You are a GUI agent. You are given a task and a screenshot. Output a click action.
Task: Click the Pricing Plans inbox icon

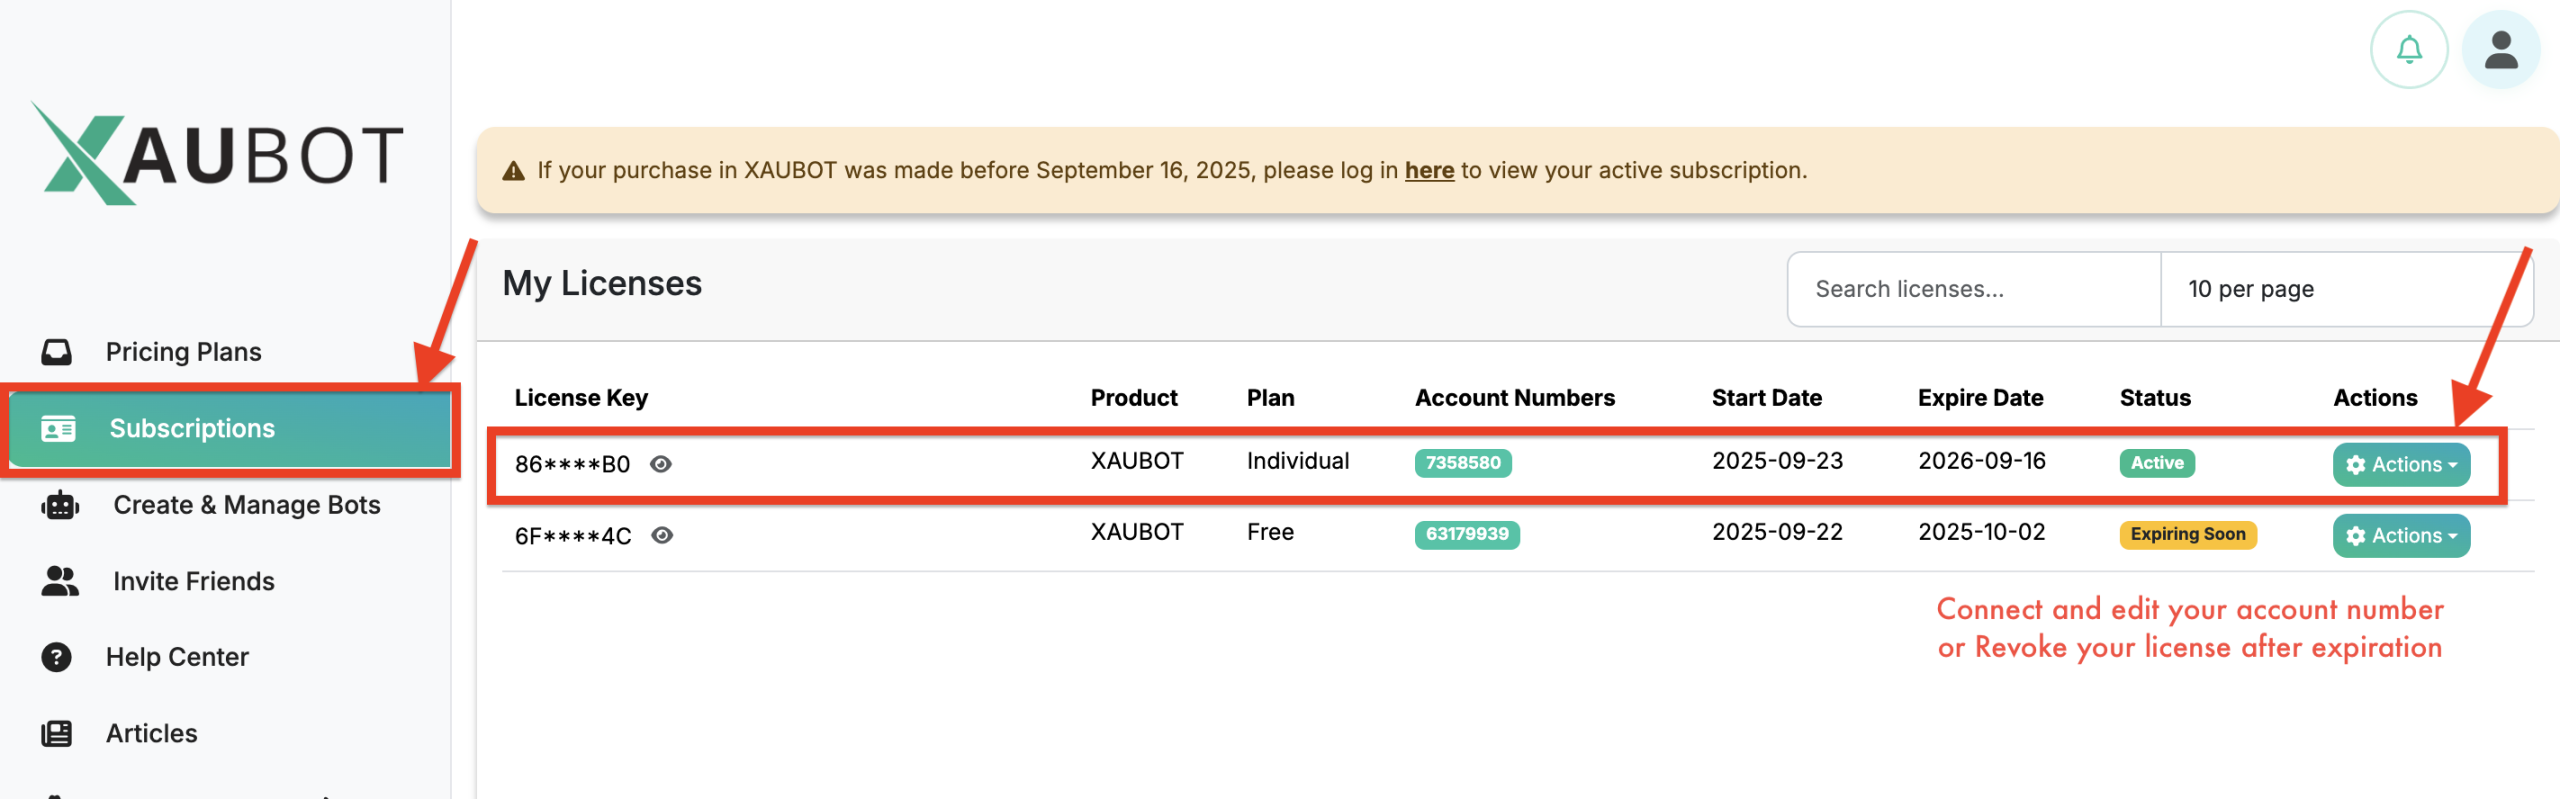(x=57, y=352)
